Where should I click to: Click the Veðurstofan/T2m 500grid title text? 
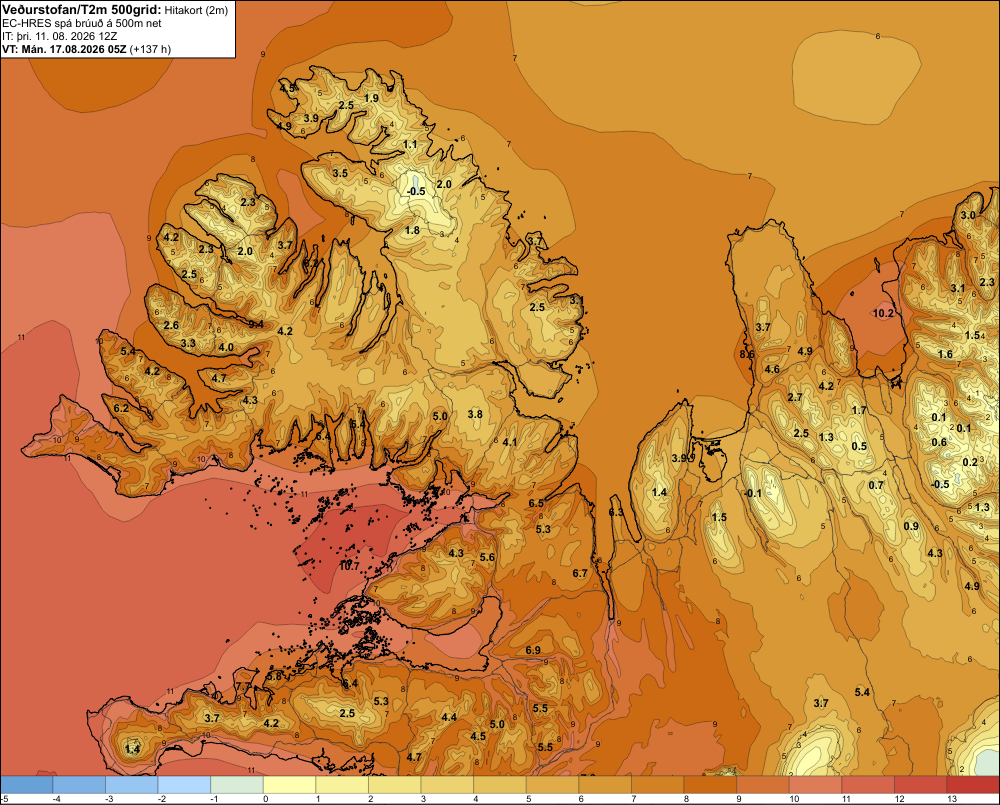click(x=82, y=10)
